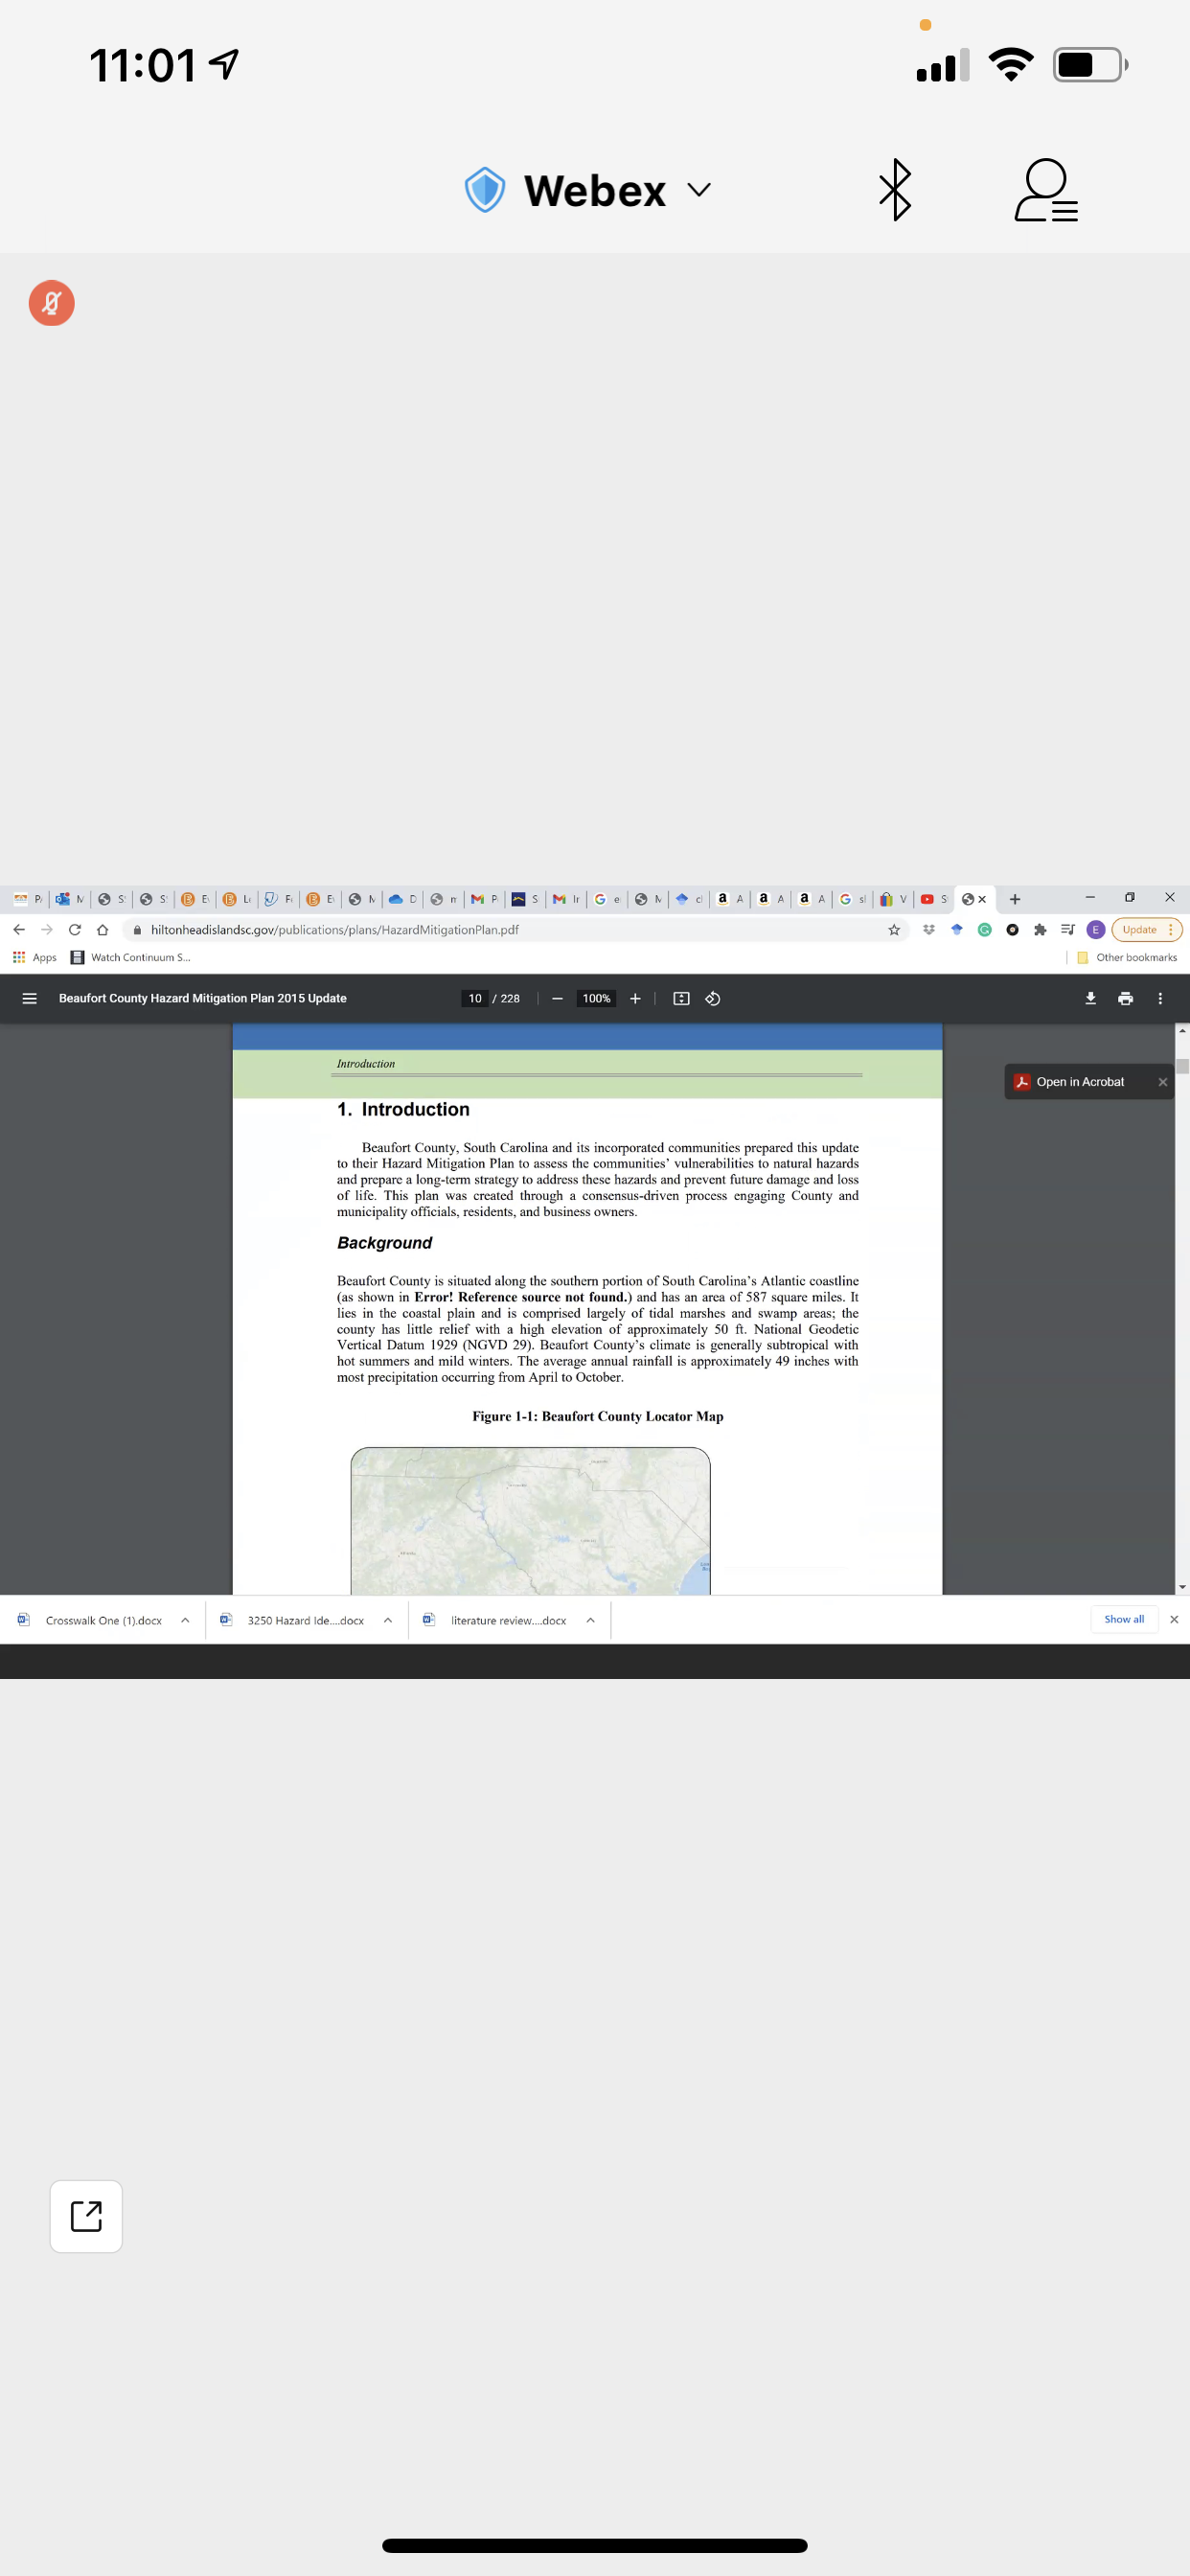Download the Hazard Mitigation Plan PDF
The image size is (1190, 2576).
coord(1090,998)
